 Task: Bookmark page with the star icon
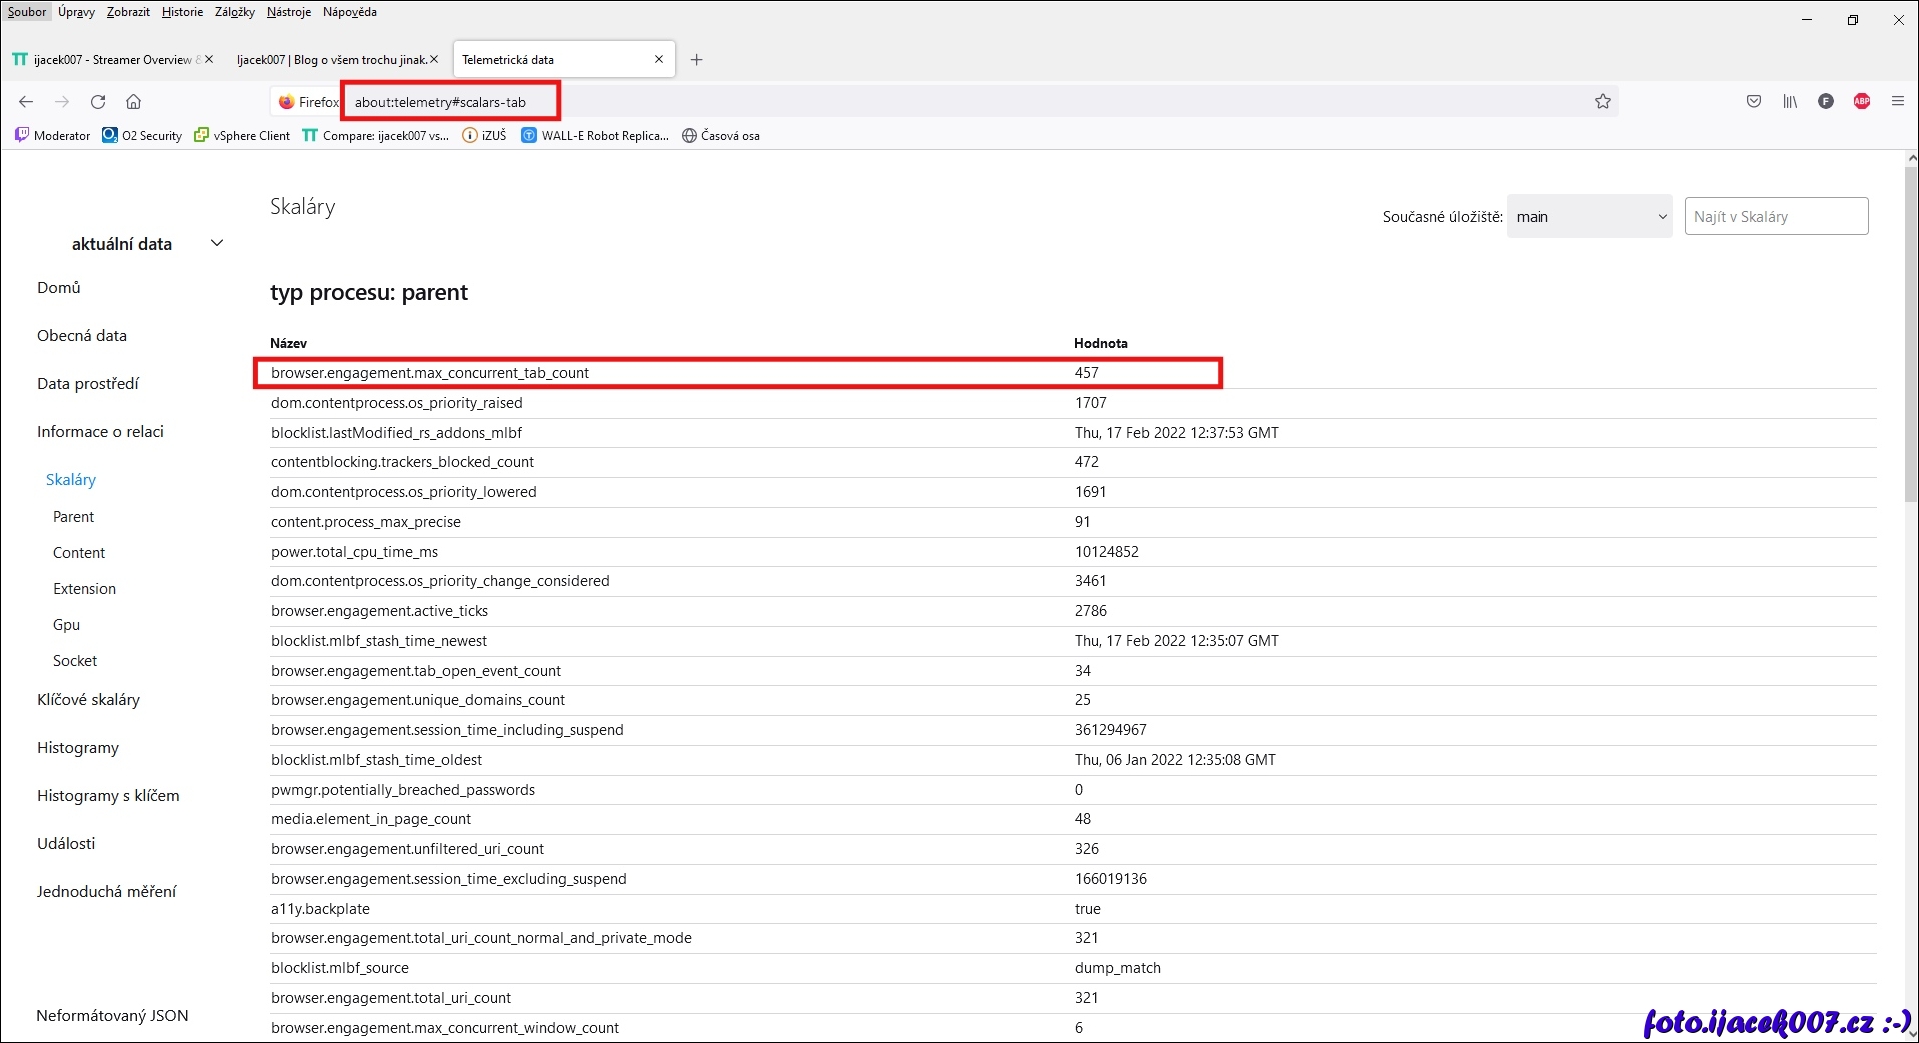coord(1603,102)
